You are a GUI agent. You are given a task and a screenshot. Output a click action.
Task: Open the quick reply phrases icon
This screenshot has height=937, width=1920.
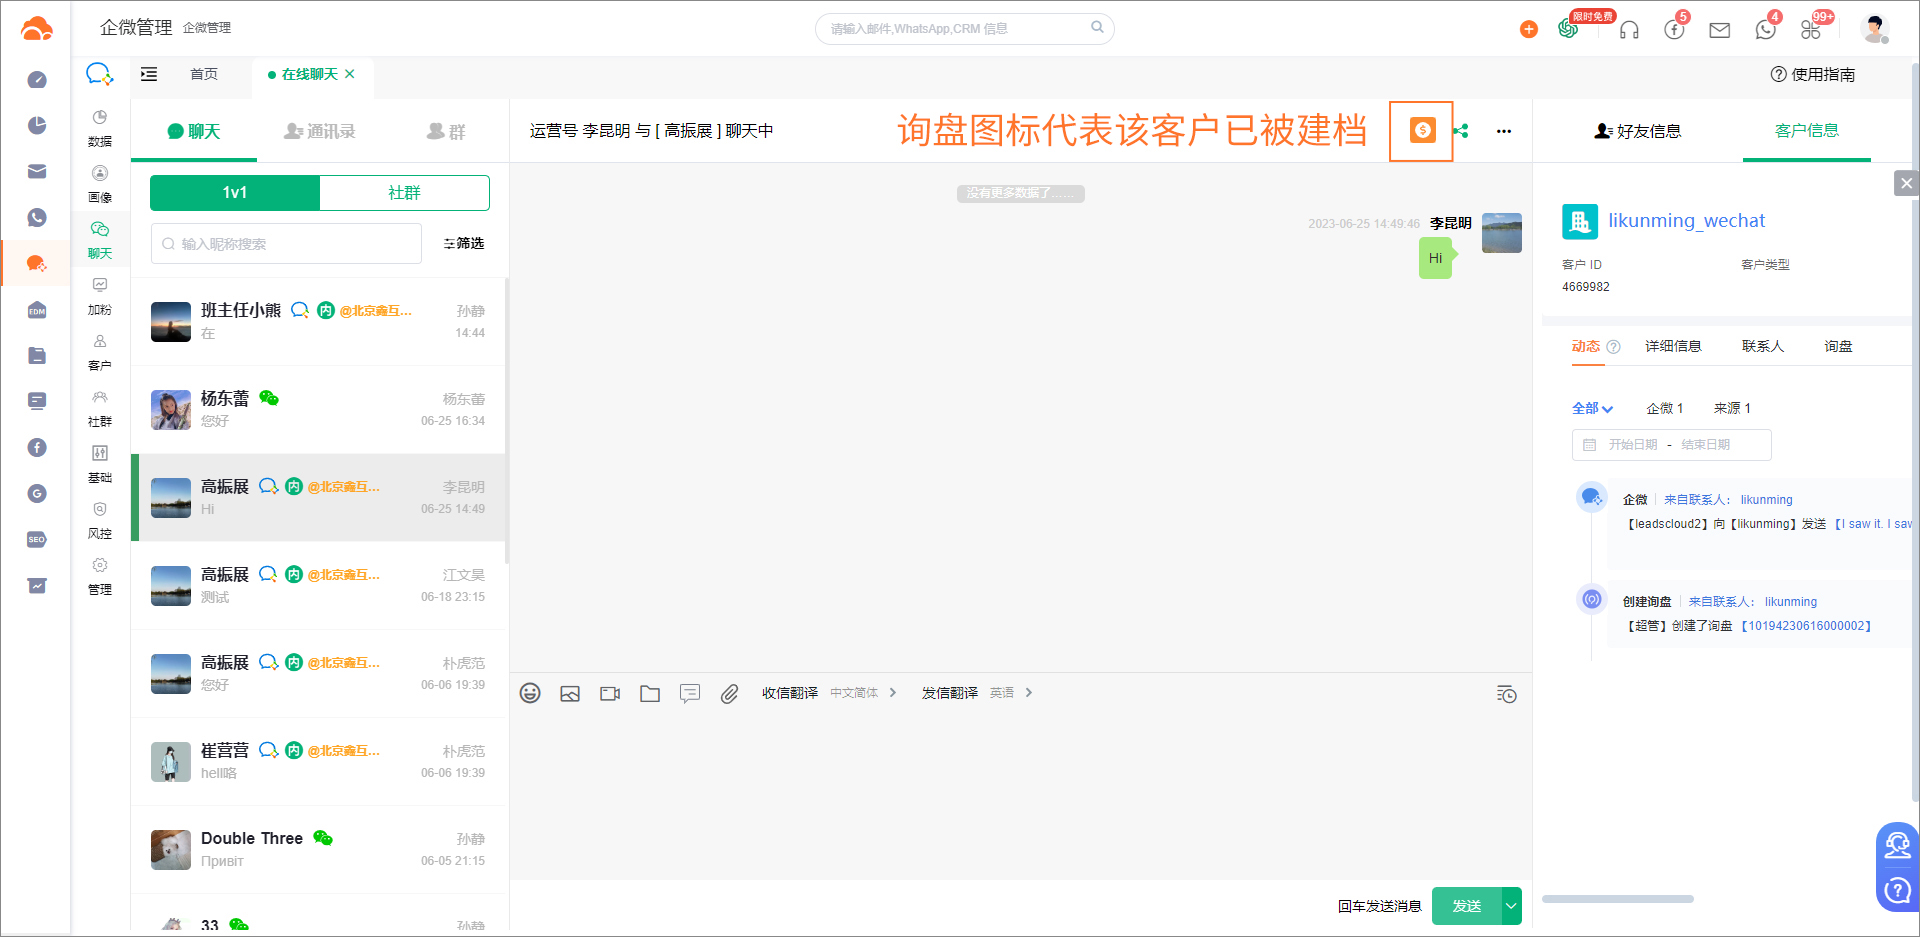(x=690, y=693)
